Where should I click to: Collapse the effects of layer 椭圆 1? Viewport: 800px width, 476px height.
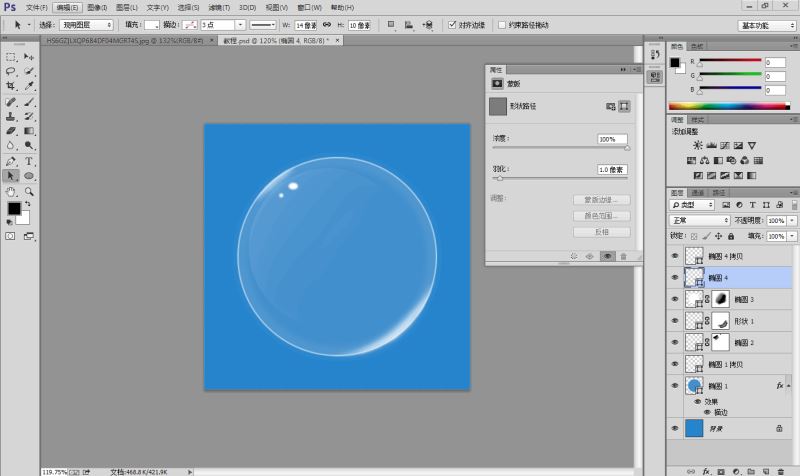point(790,385)
